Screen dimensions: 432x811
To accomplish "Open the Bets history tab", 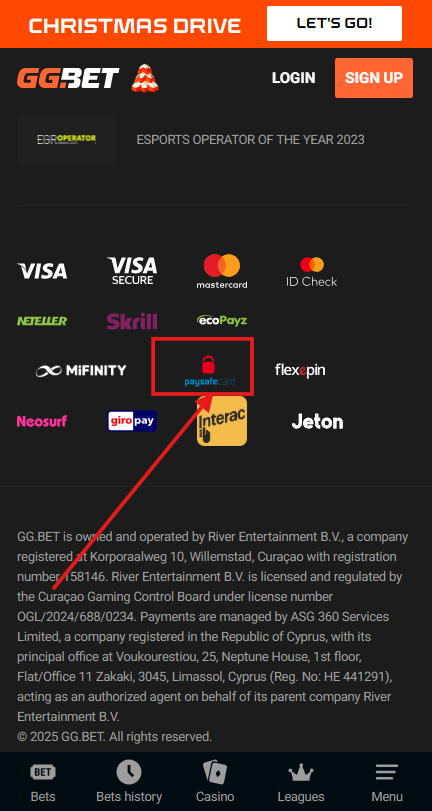I will tap(129, 782).
